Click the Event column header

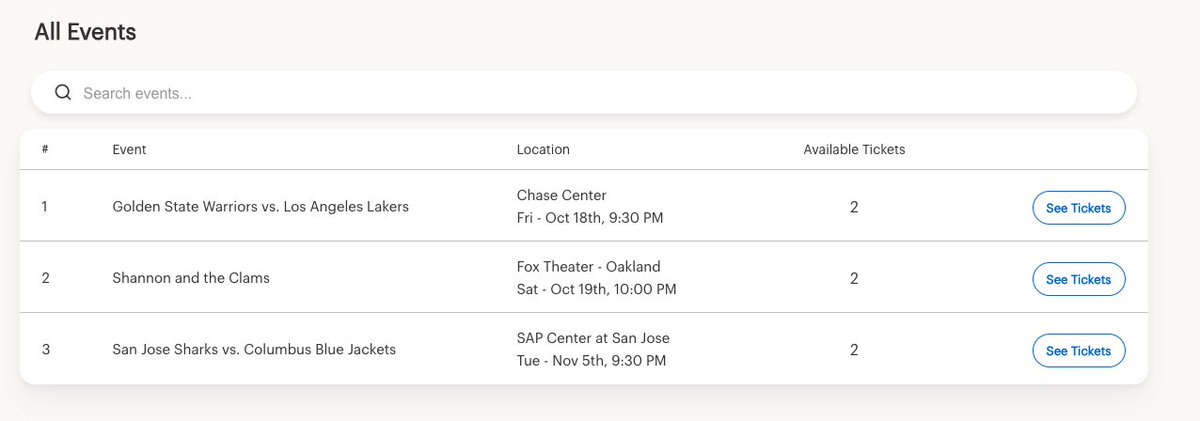[x=129, y=149]
